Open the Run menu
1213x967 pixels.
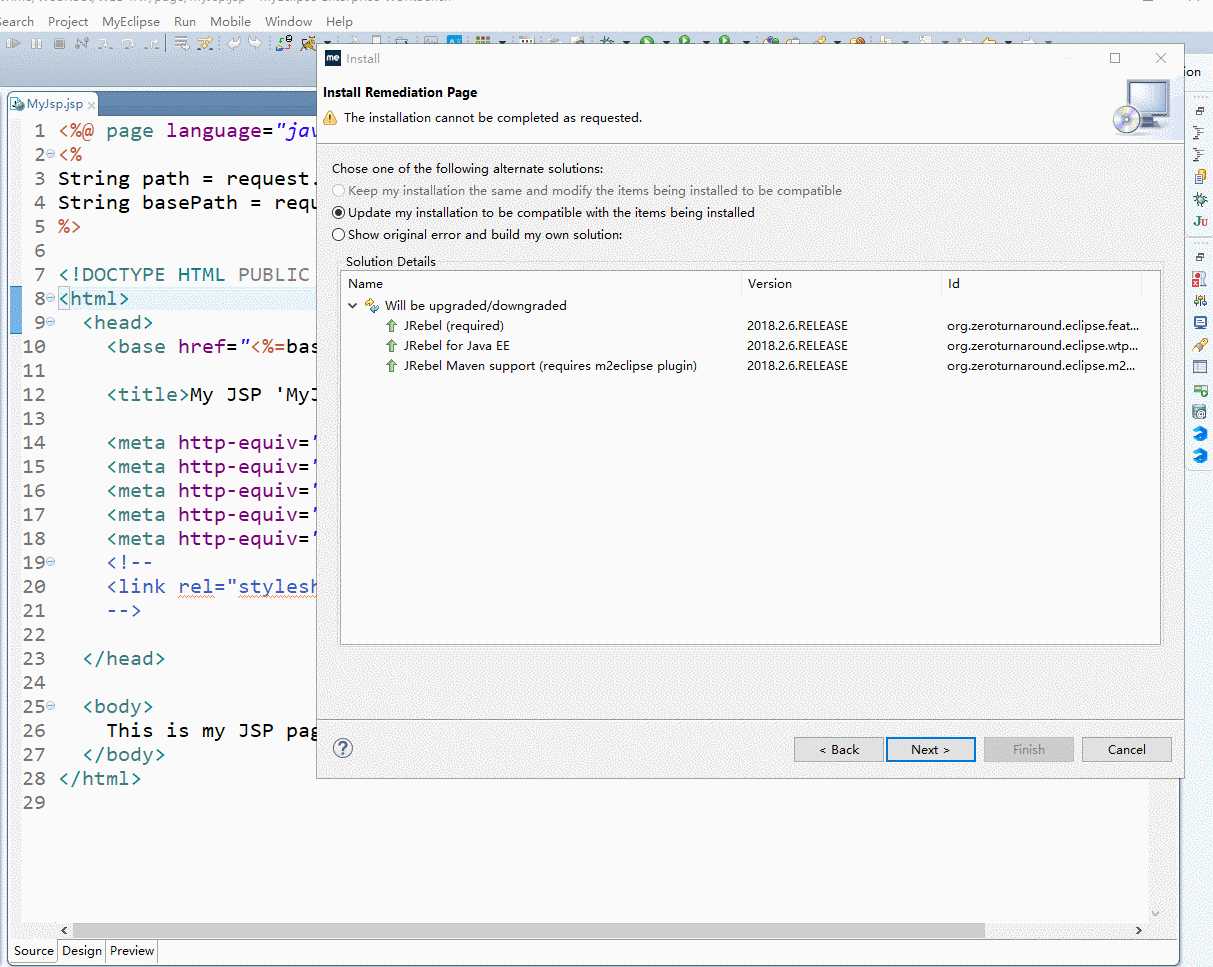(185, 21)
